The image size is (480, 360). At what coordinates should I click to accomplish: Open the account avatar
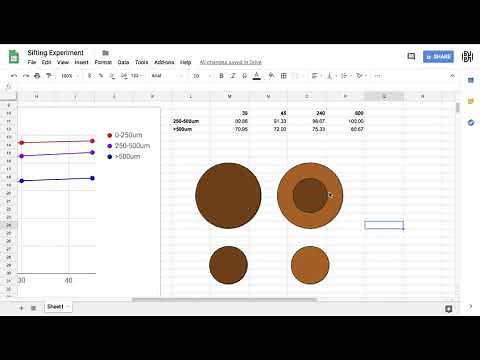[x=467, y=57]
